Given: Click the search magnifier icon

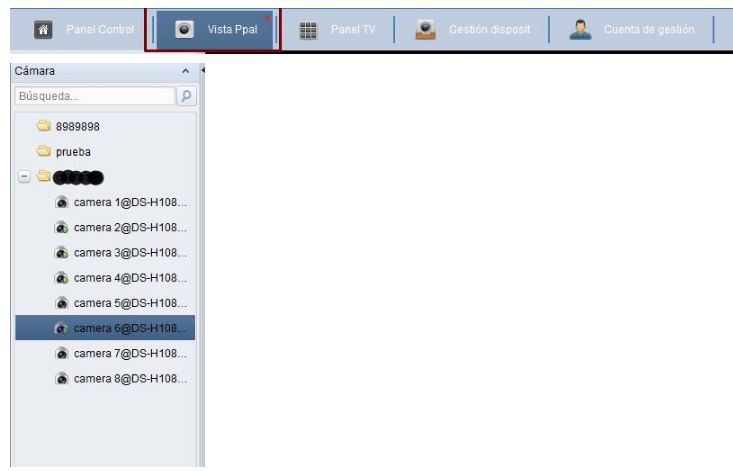Looking at the screenshot, I should click(185, 97).
